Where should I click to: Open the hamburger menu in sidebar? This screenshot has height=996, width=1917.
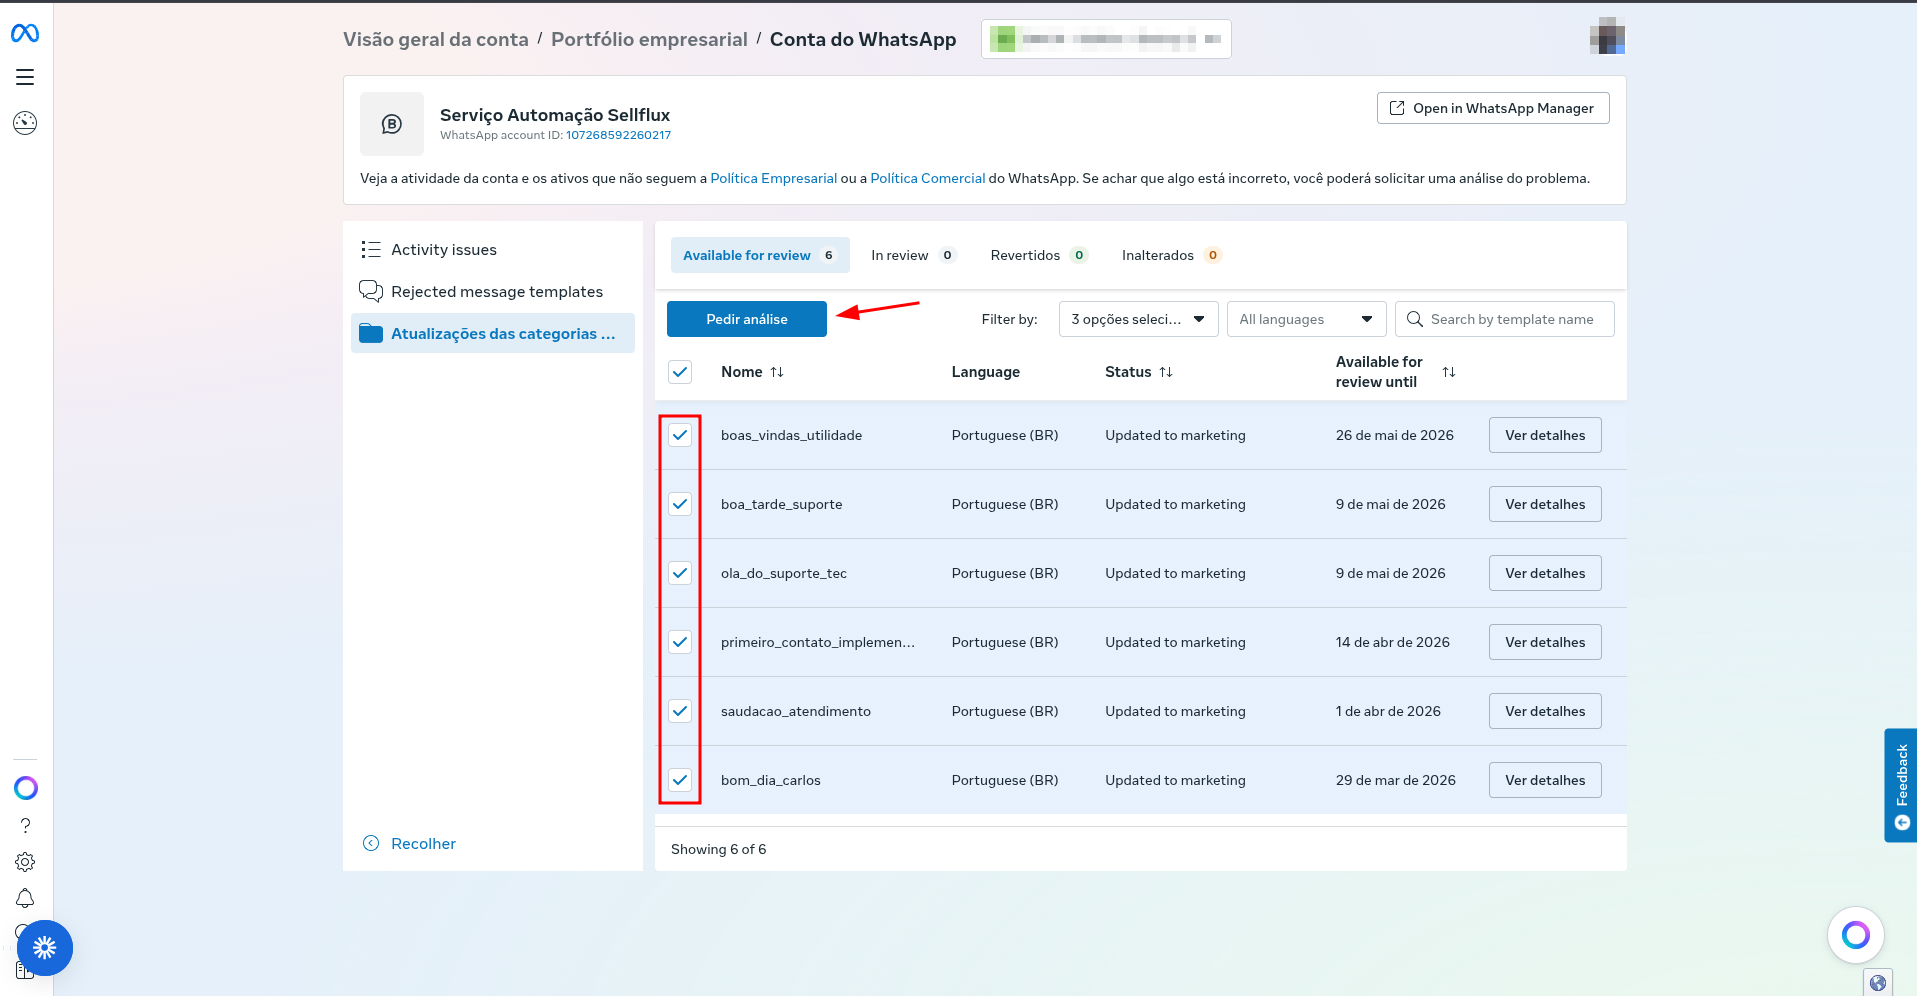coord(25,77)
